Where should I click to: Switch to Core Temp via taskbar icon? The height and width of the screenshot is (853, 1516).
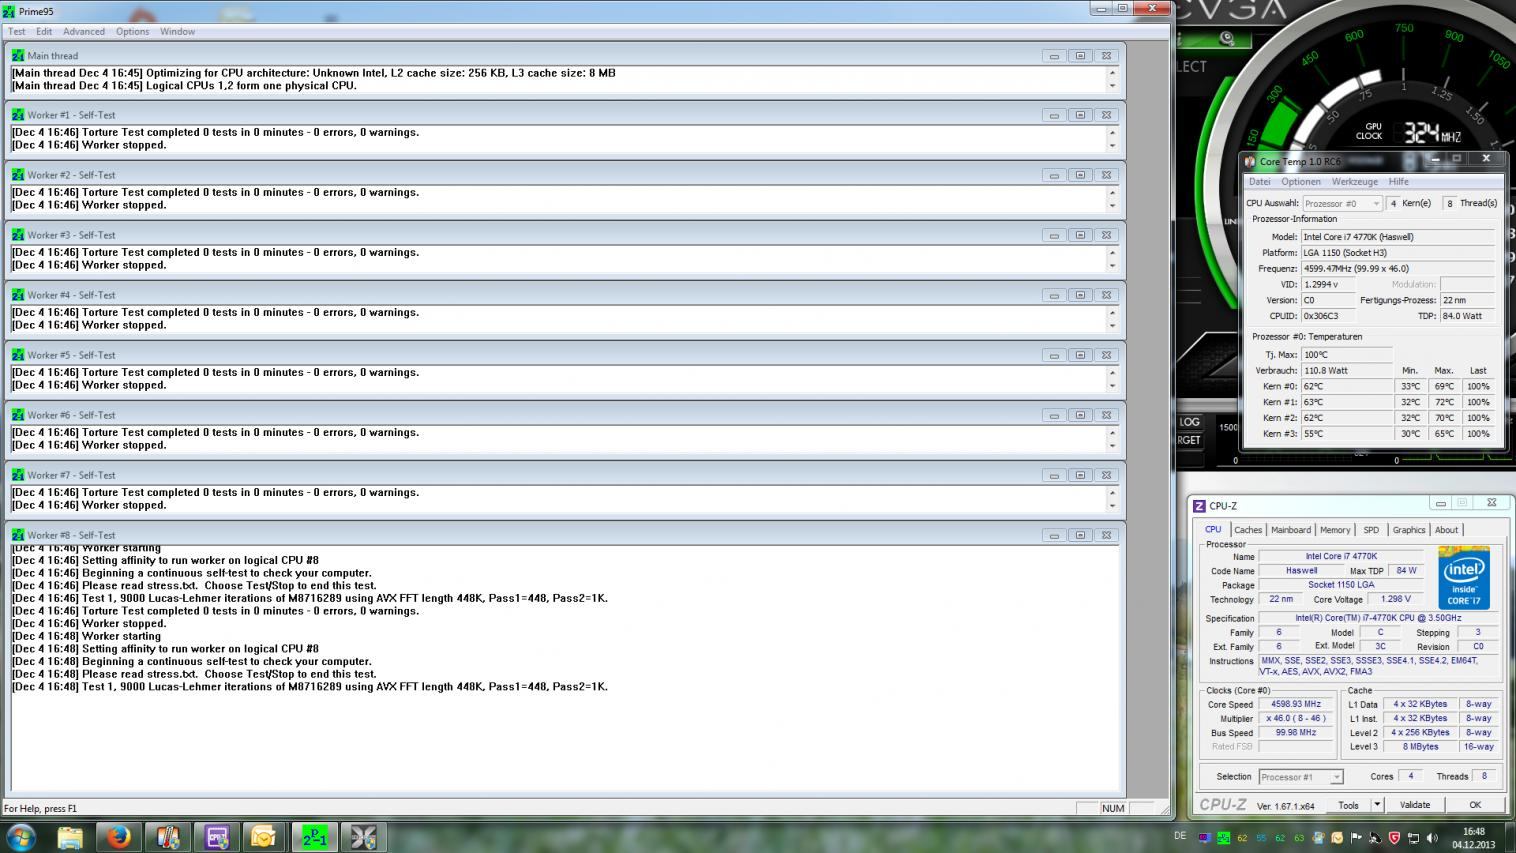coord(167,837)
